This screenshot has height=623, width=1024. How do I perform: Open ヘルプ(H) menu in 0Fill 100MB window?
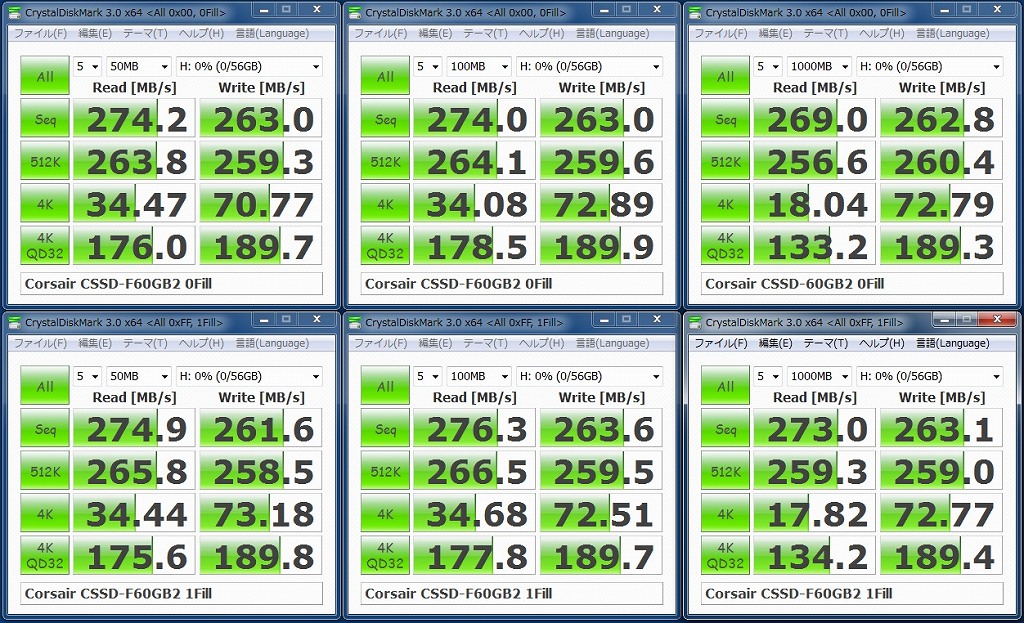click(x=541, y=33)
